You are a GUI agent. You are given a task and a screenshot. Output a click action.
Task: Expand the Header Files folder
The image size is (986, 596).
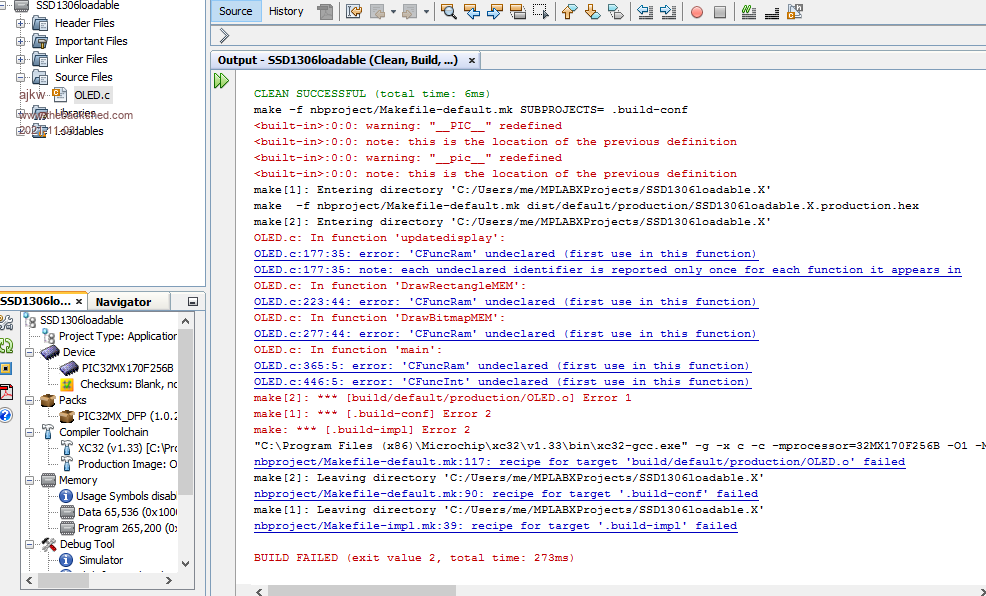21,23
